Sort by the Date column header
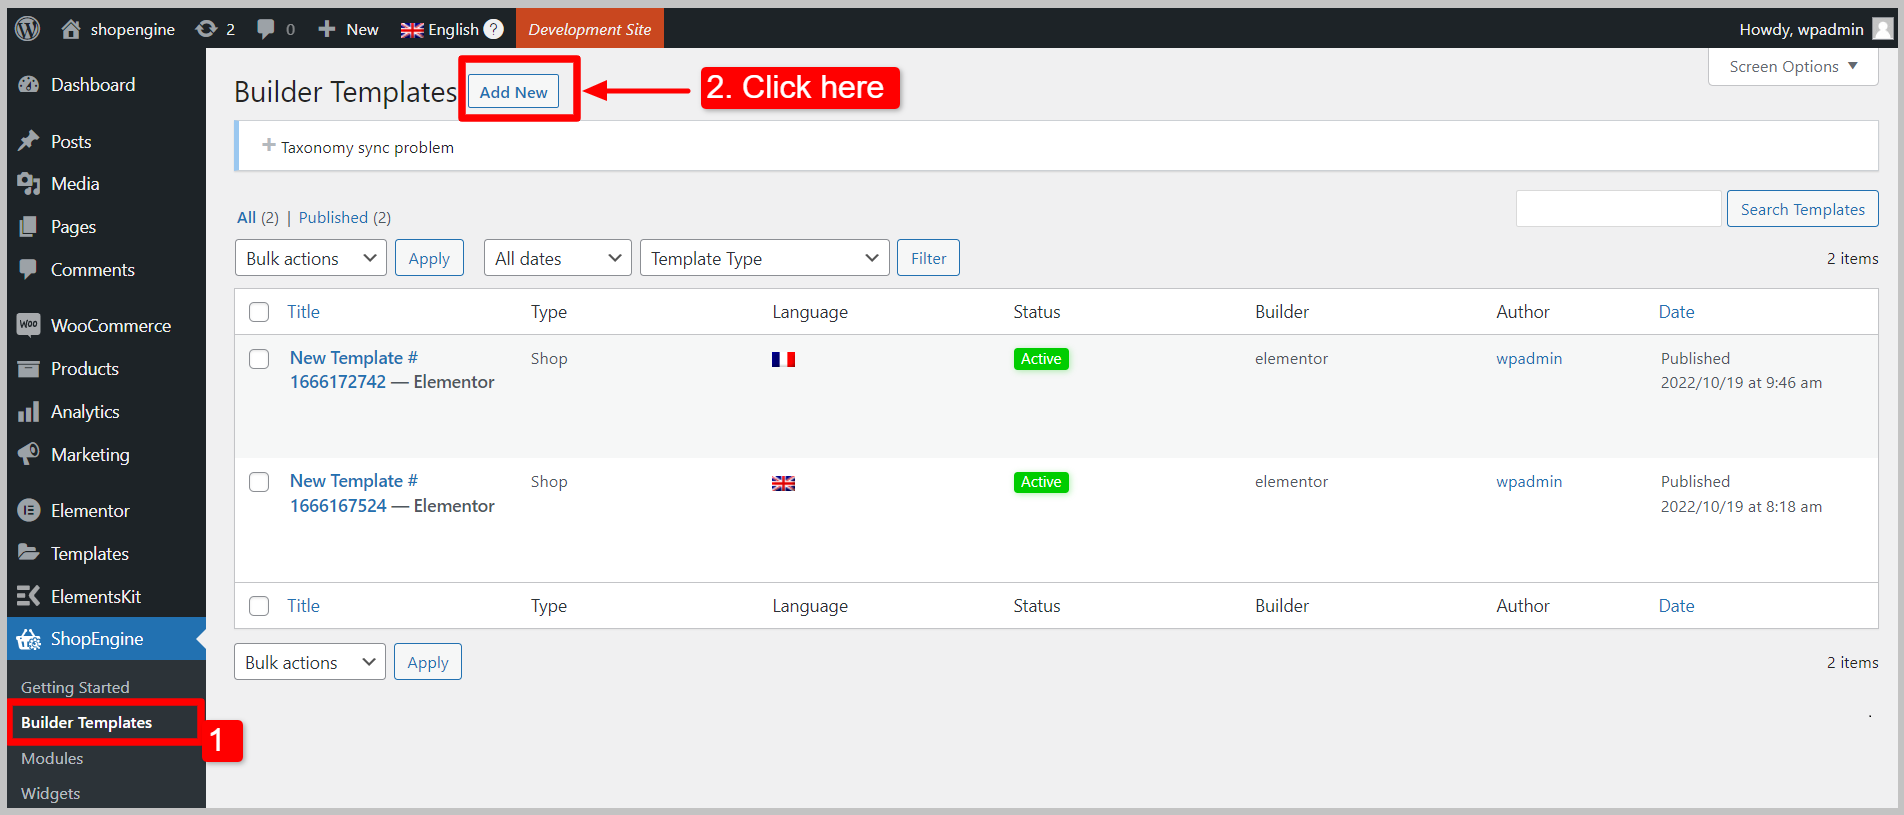 point(1676,312)
